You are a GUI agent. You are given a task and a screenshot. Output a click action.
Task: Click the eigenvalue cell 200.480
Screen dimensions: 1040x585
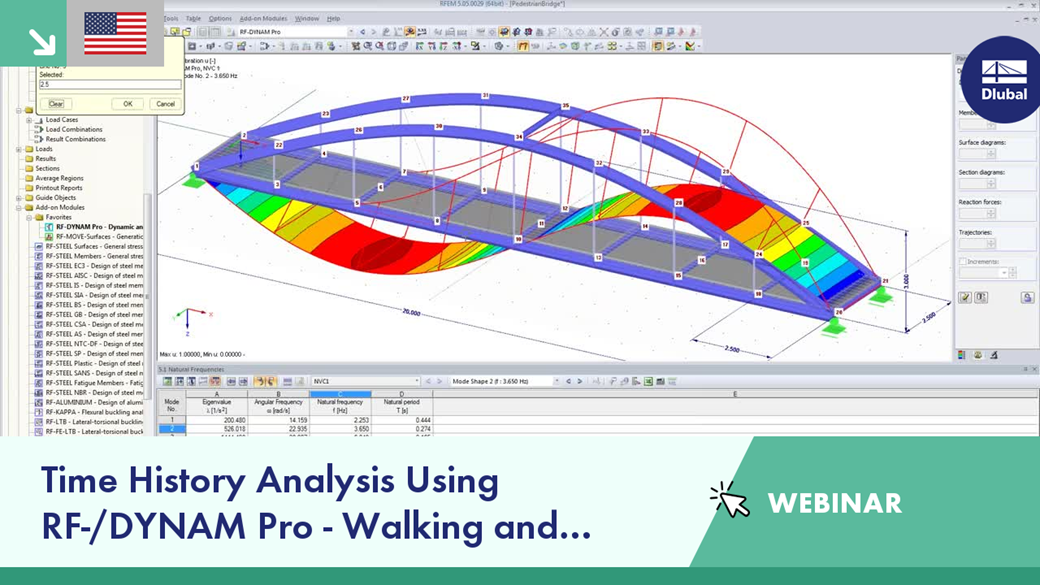216,420
